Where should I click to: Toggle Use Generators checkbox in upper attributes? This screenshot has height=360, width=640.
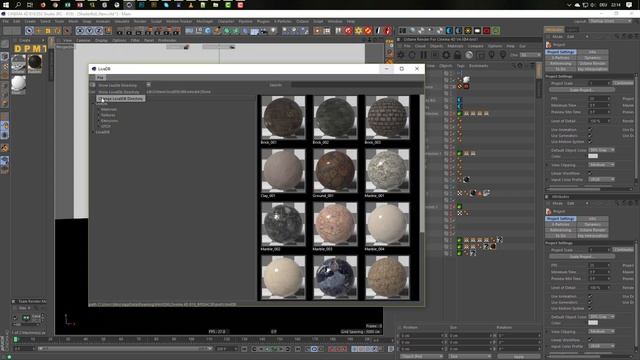[x=590, y=136]
